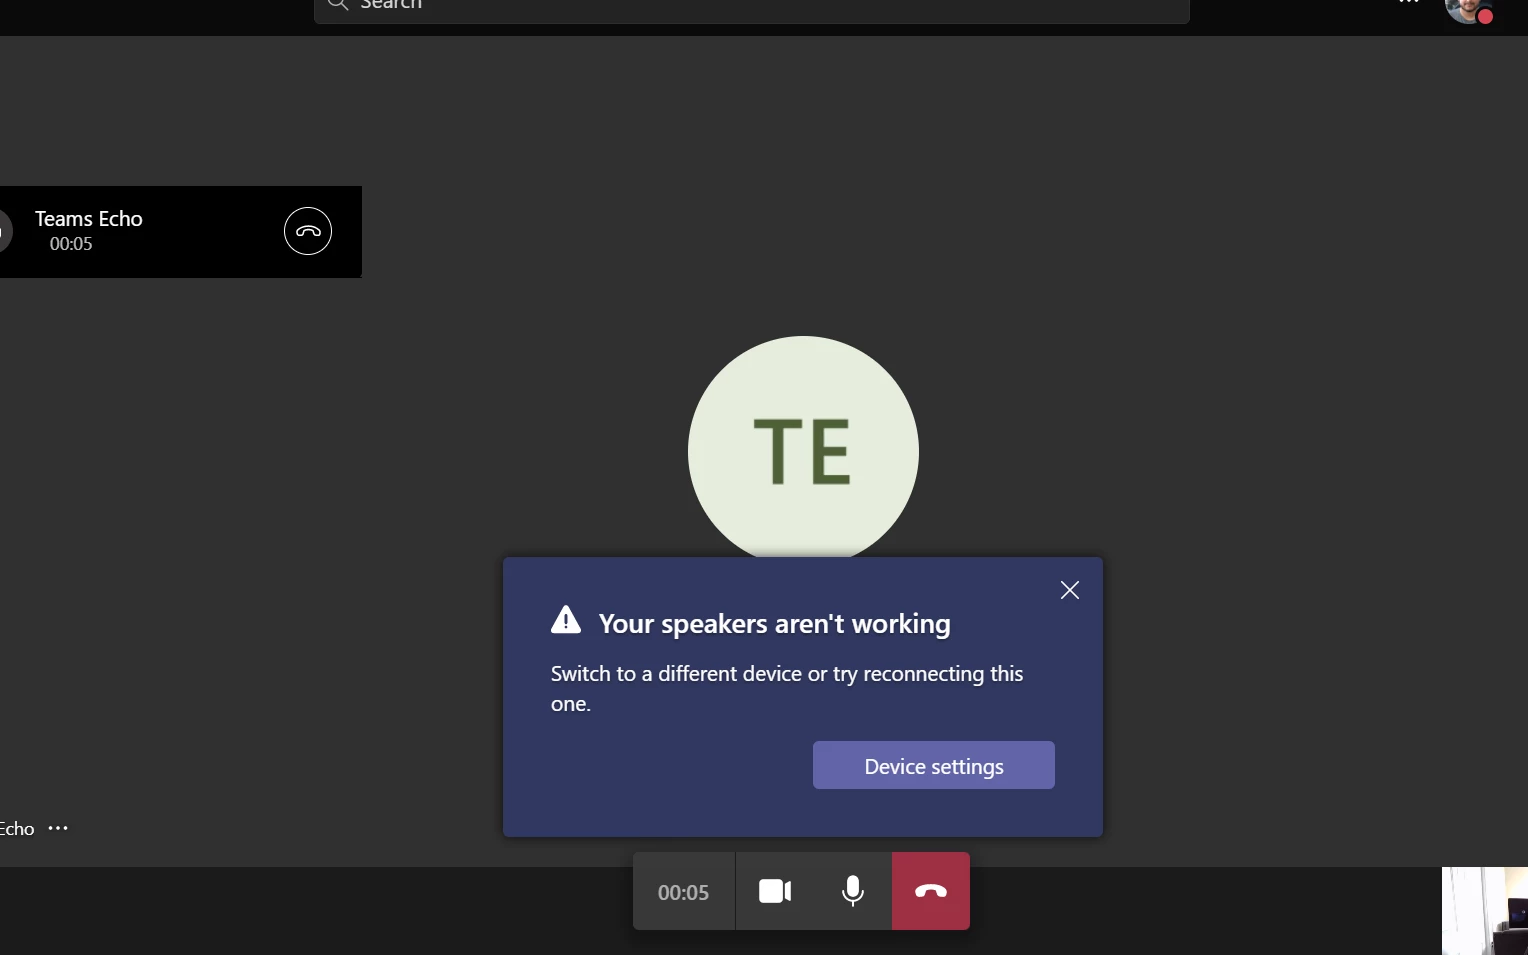Select the Teams Echo call title

(x=89, y=219)
